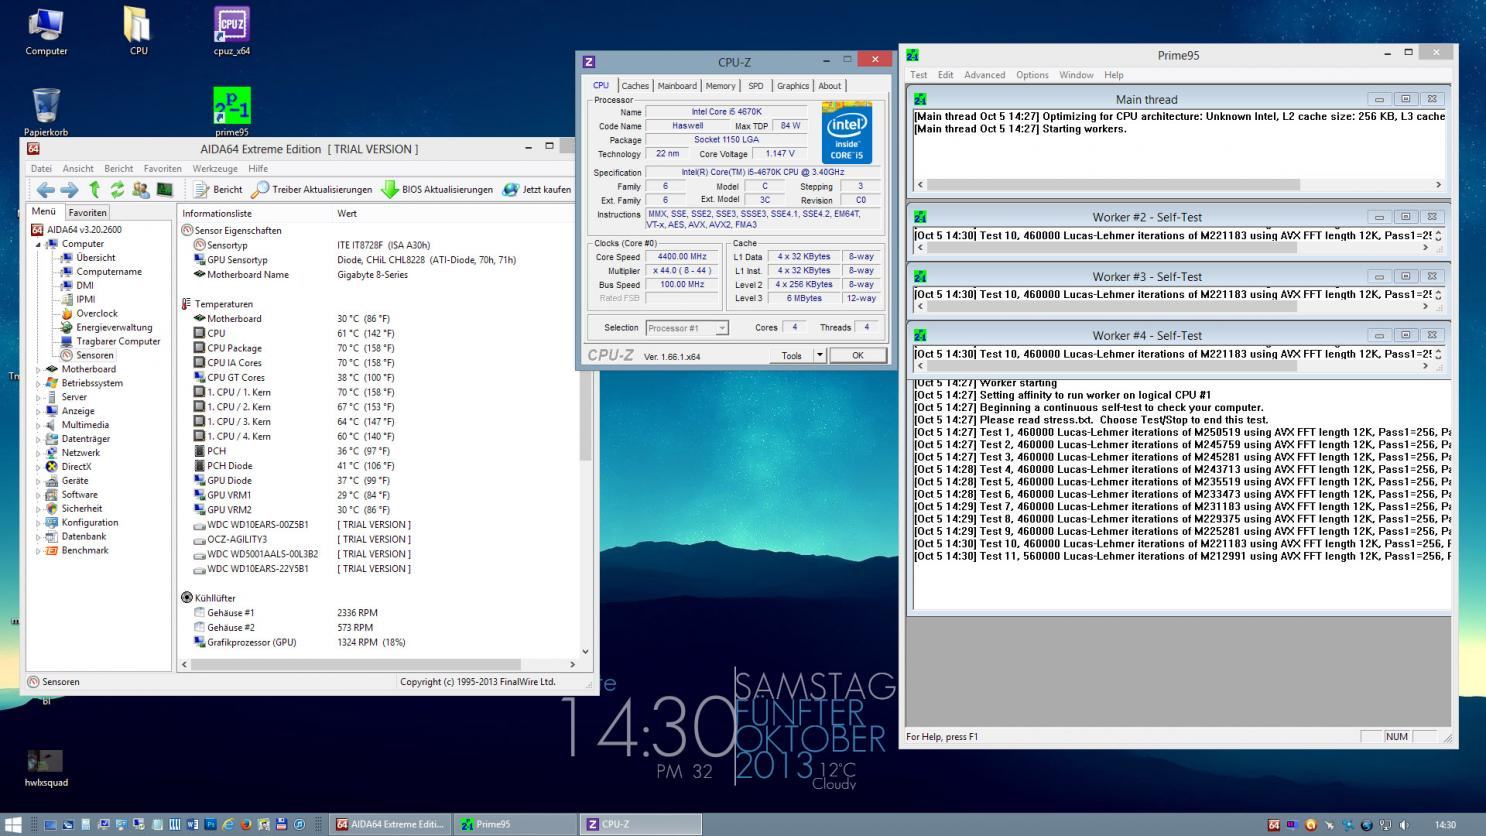The width and height of the screenshot is (1486, 836).
Task: Click the AIDA64 horizontal scrollbar
Action: click(378, 664)
